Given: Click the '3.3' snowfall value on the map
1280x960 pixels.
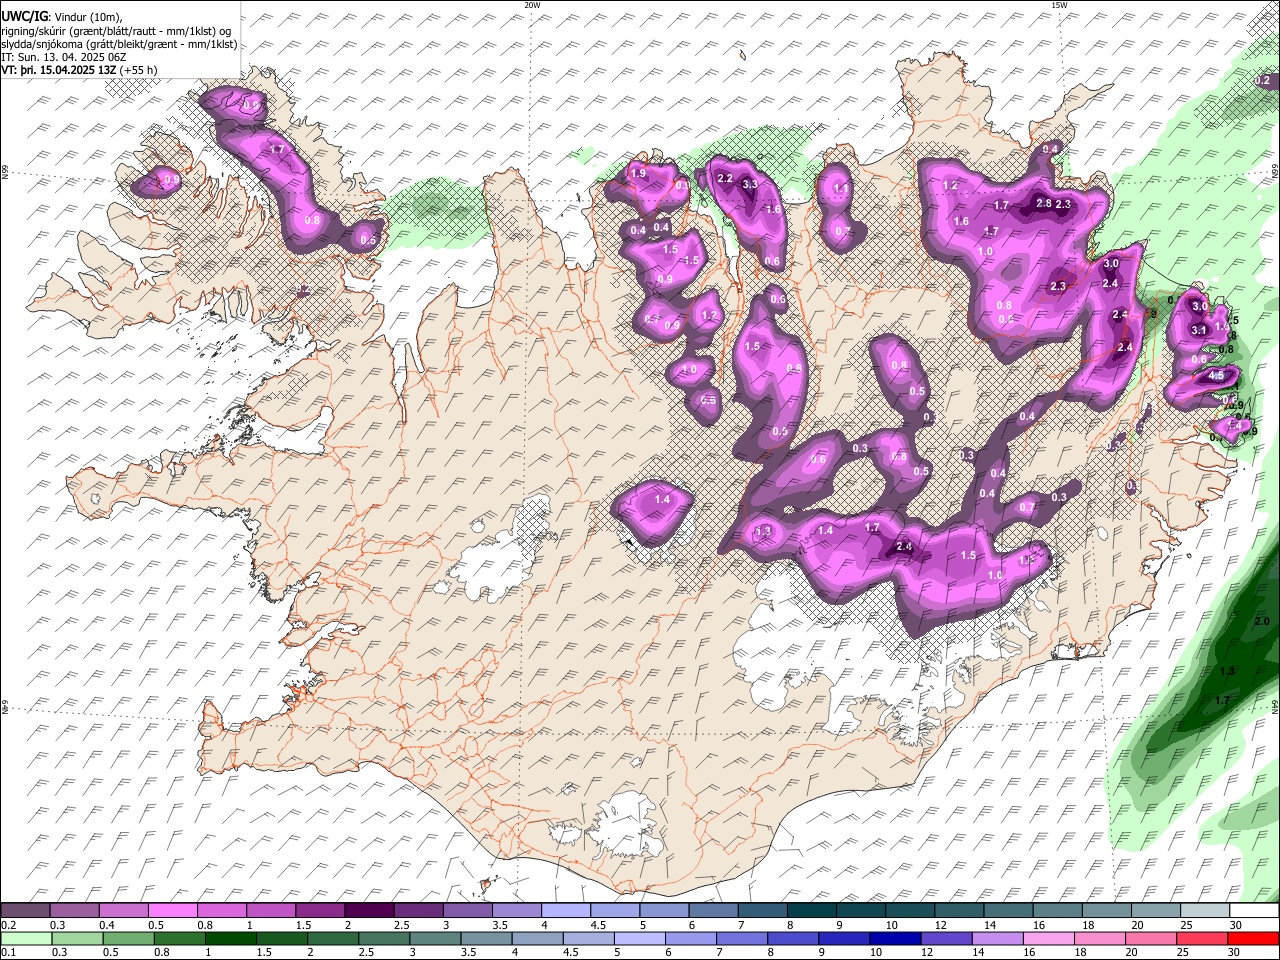Looking at the screenshot, I should (749, 184).
